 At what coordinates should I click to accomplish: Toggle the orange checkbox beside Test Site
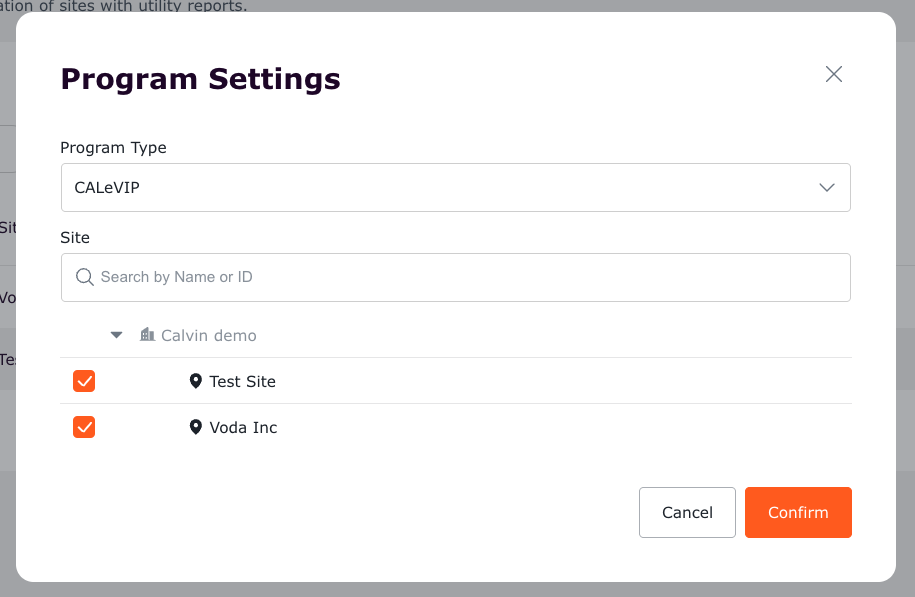click(84, 381)
